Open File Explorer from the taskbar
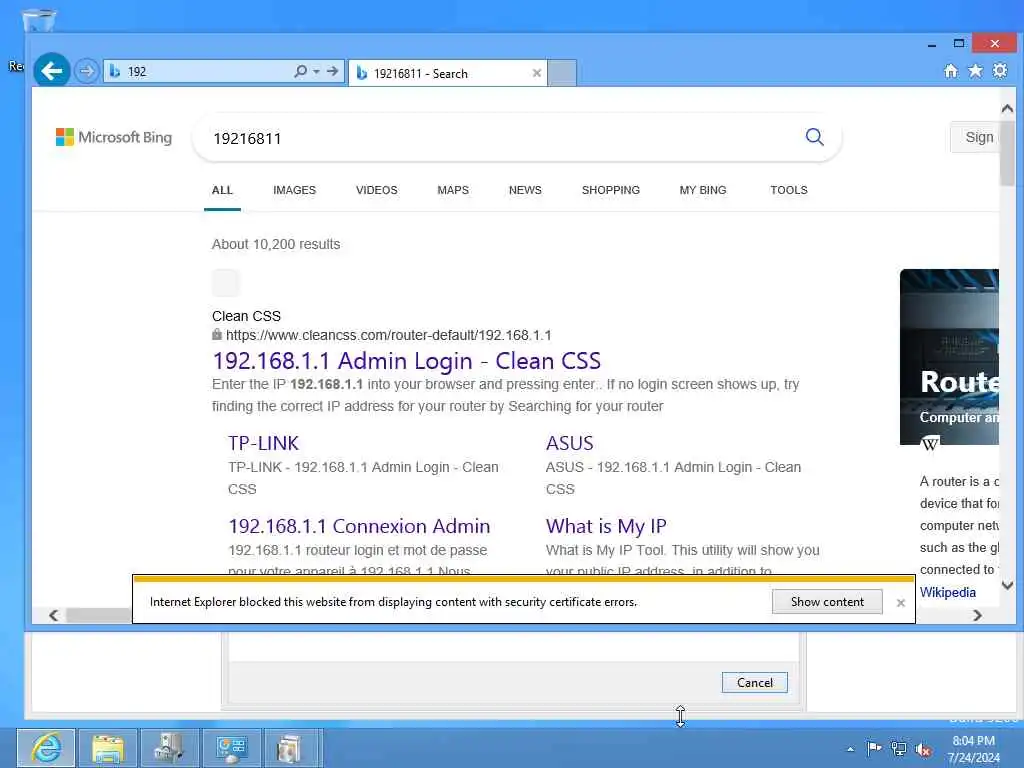This screenshot has height=768, width=1024. pos(108,748)
